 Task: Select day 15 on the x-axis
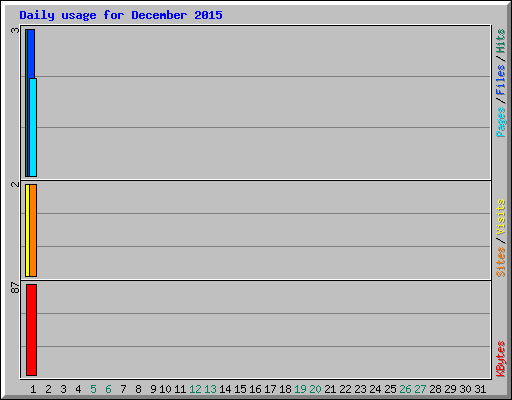240,389
